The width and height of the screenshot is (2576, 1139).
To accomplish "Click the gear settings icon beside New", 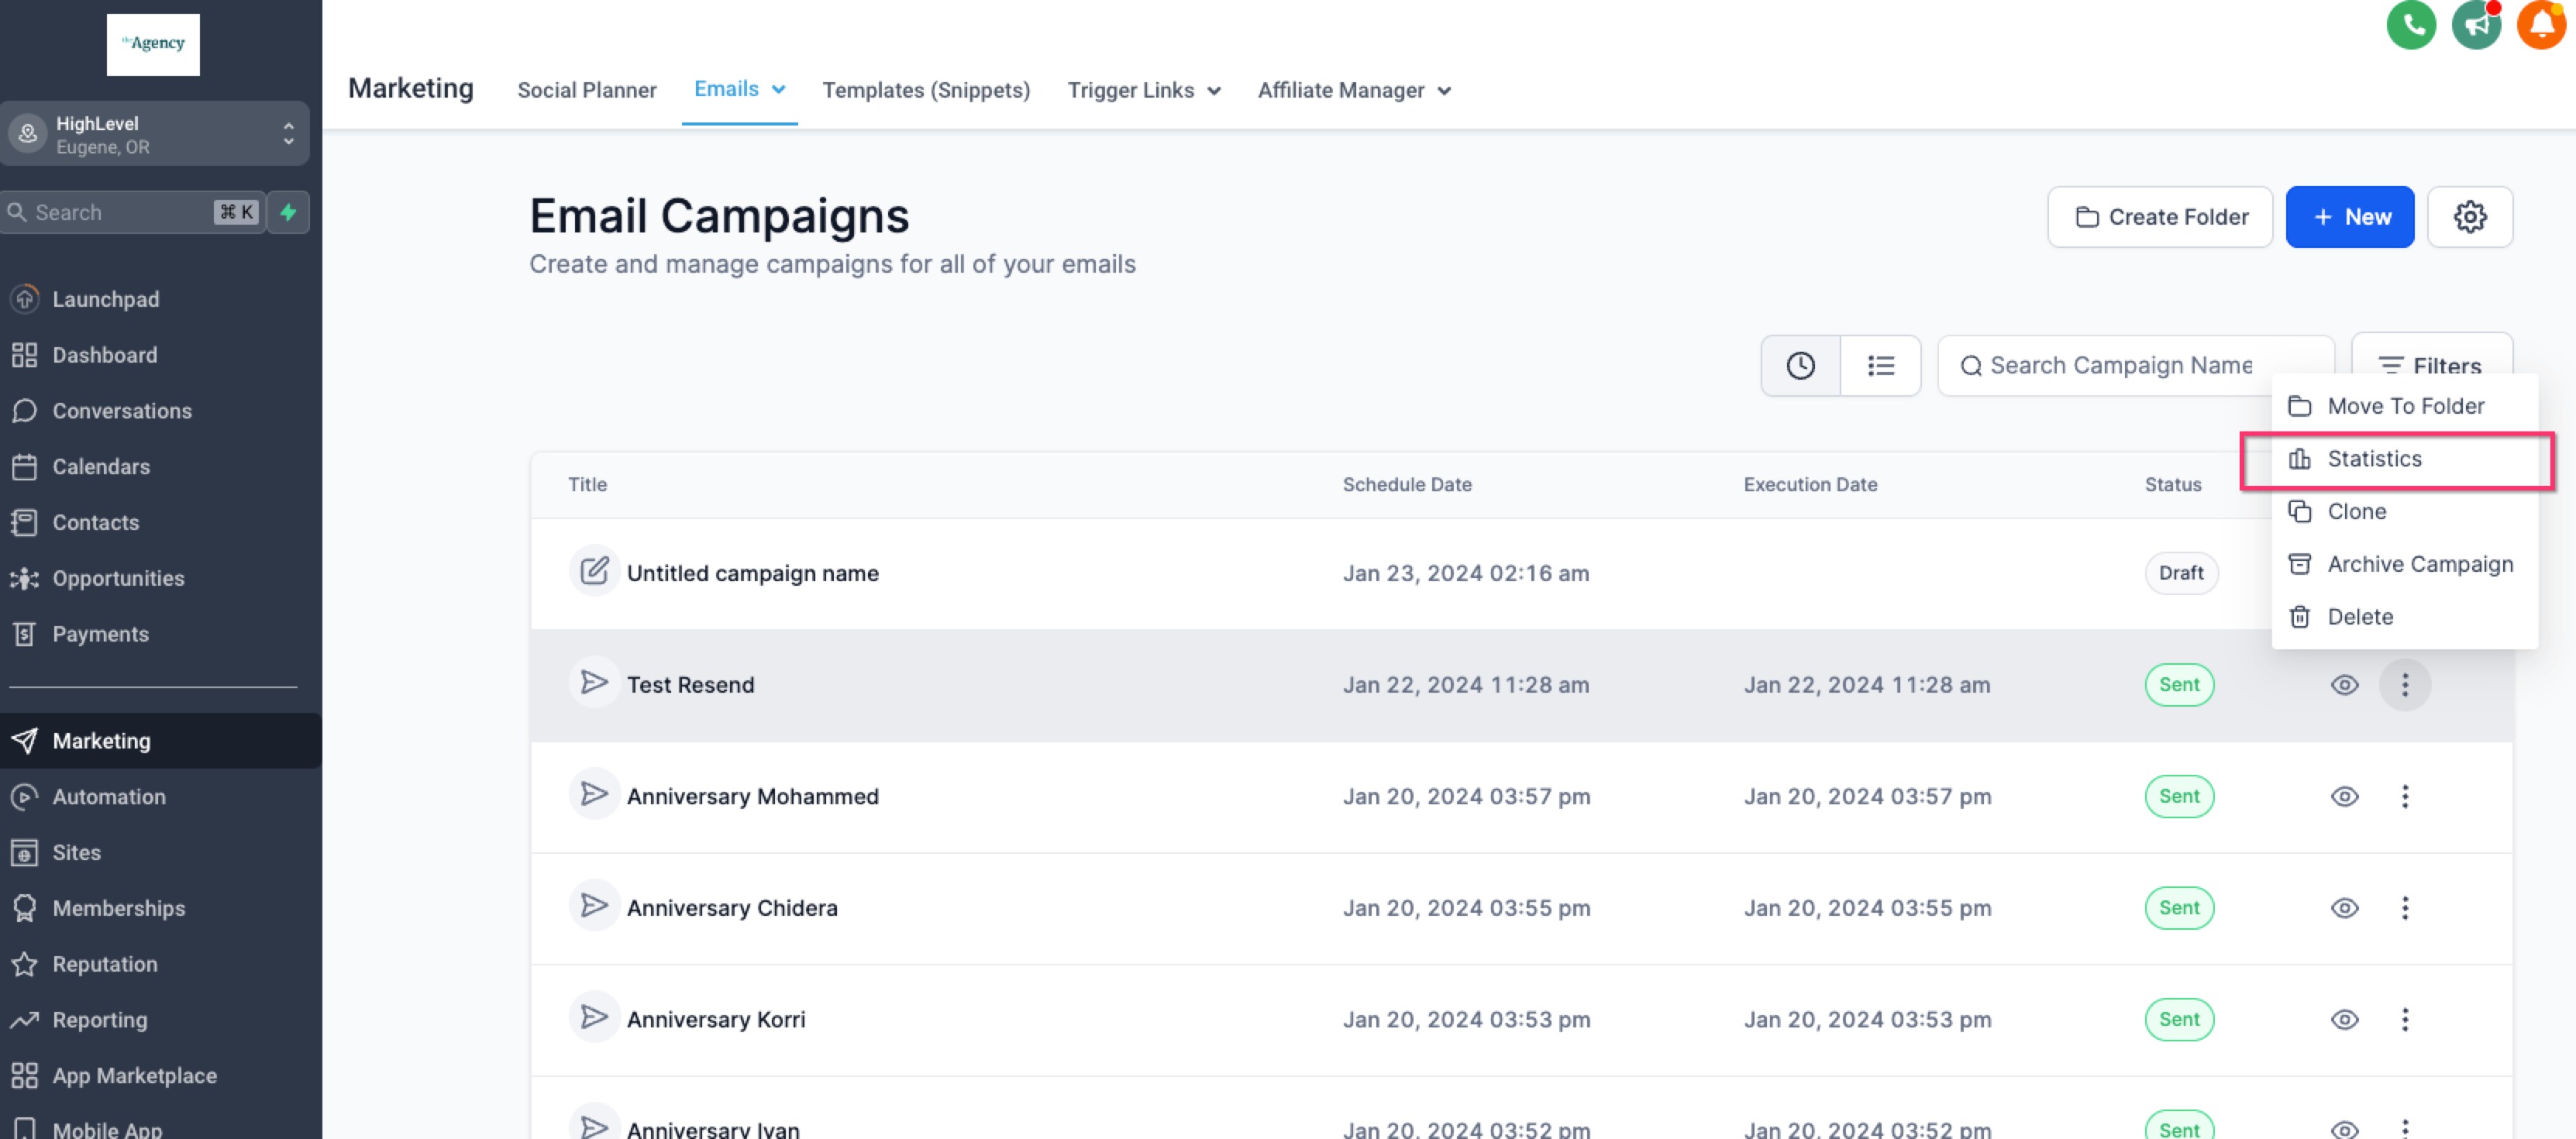I will pyautogui.click(x=2469, y=217).
